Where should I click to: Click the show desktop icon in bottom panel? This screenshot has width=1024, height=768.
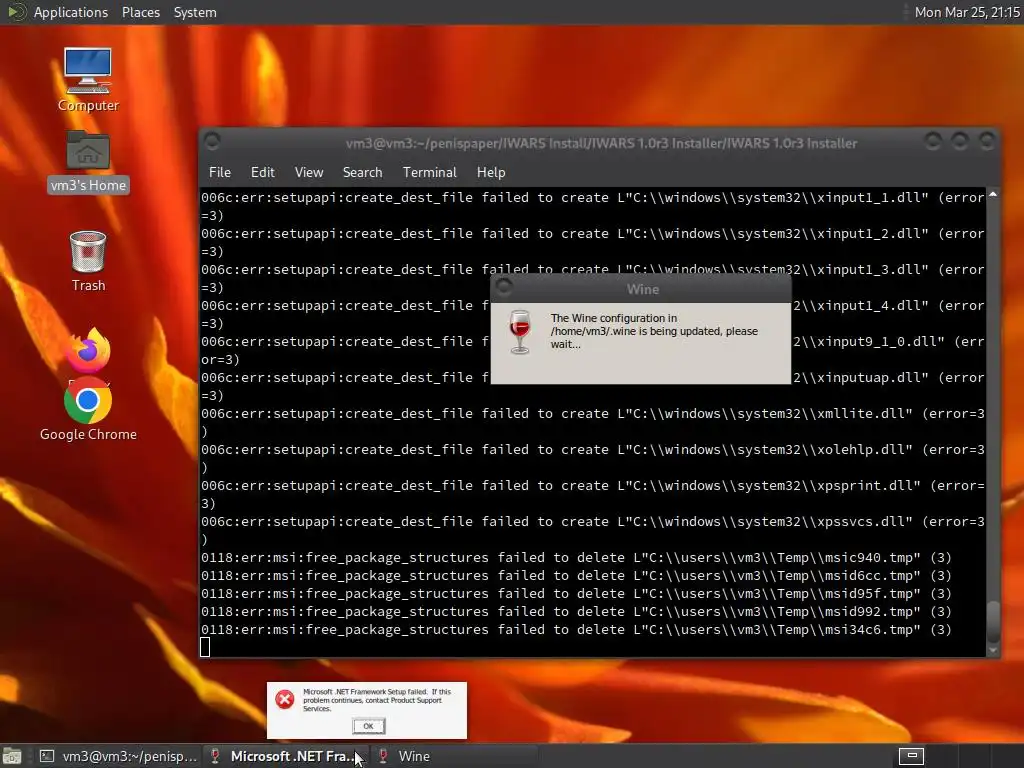click(x=12, y=756)
